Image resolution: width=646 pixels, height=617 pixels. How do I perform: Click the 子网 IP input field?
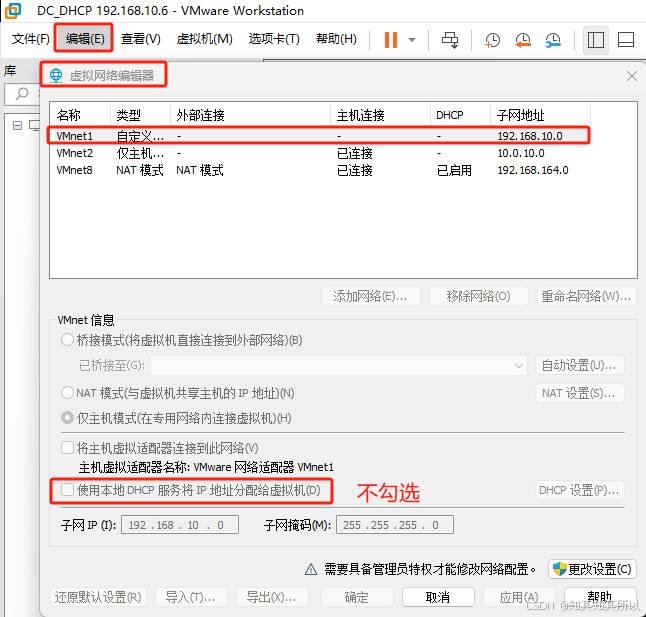point(180,525)
